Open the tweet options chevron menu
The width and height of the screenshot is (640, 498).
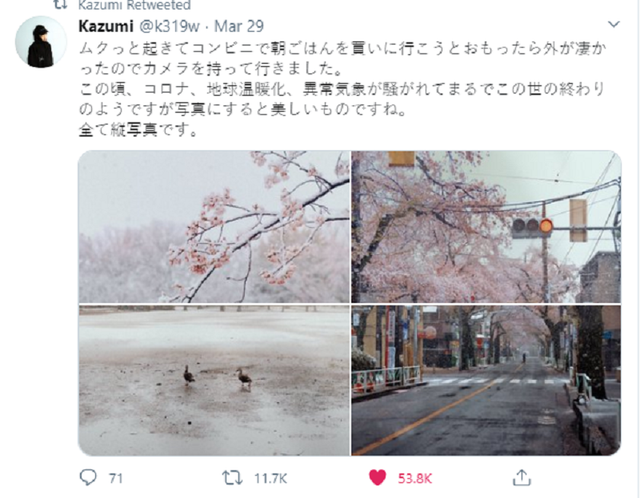[614, 24]
